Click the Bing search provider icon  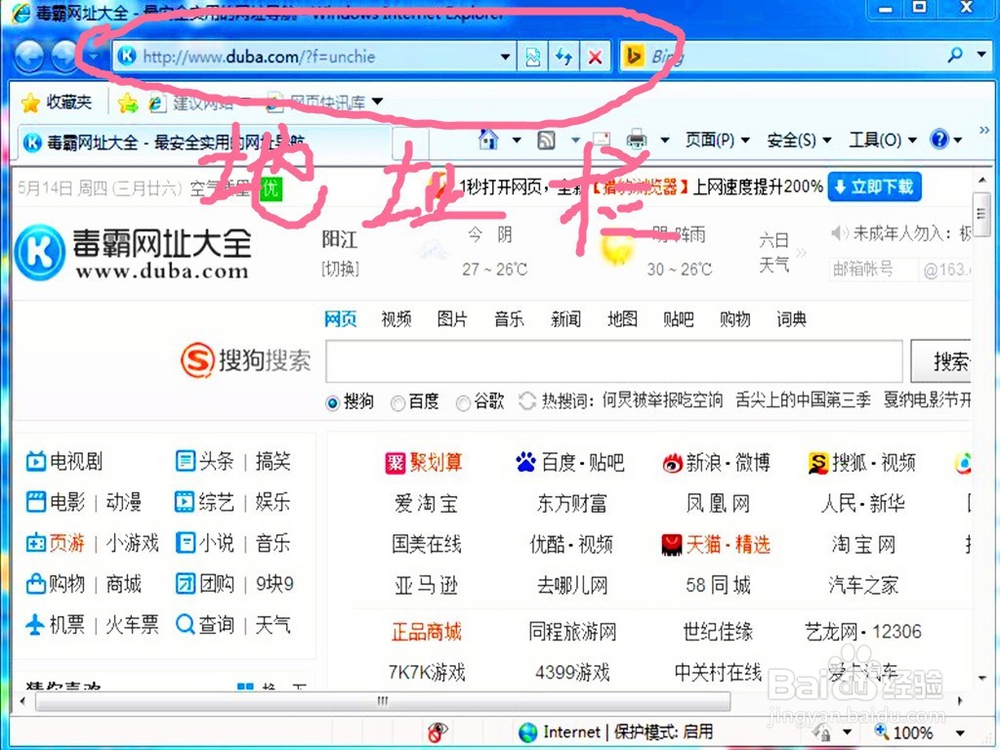tap(633, 57)
